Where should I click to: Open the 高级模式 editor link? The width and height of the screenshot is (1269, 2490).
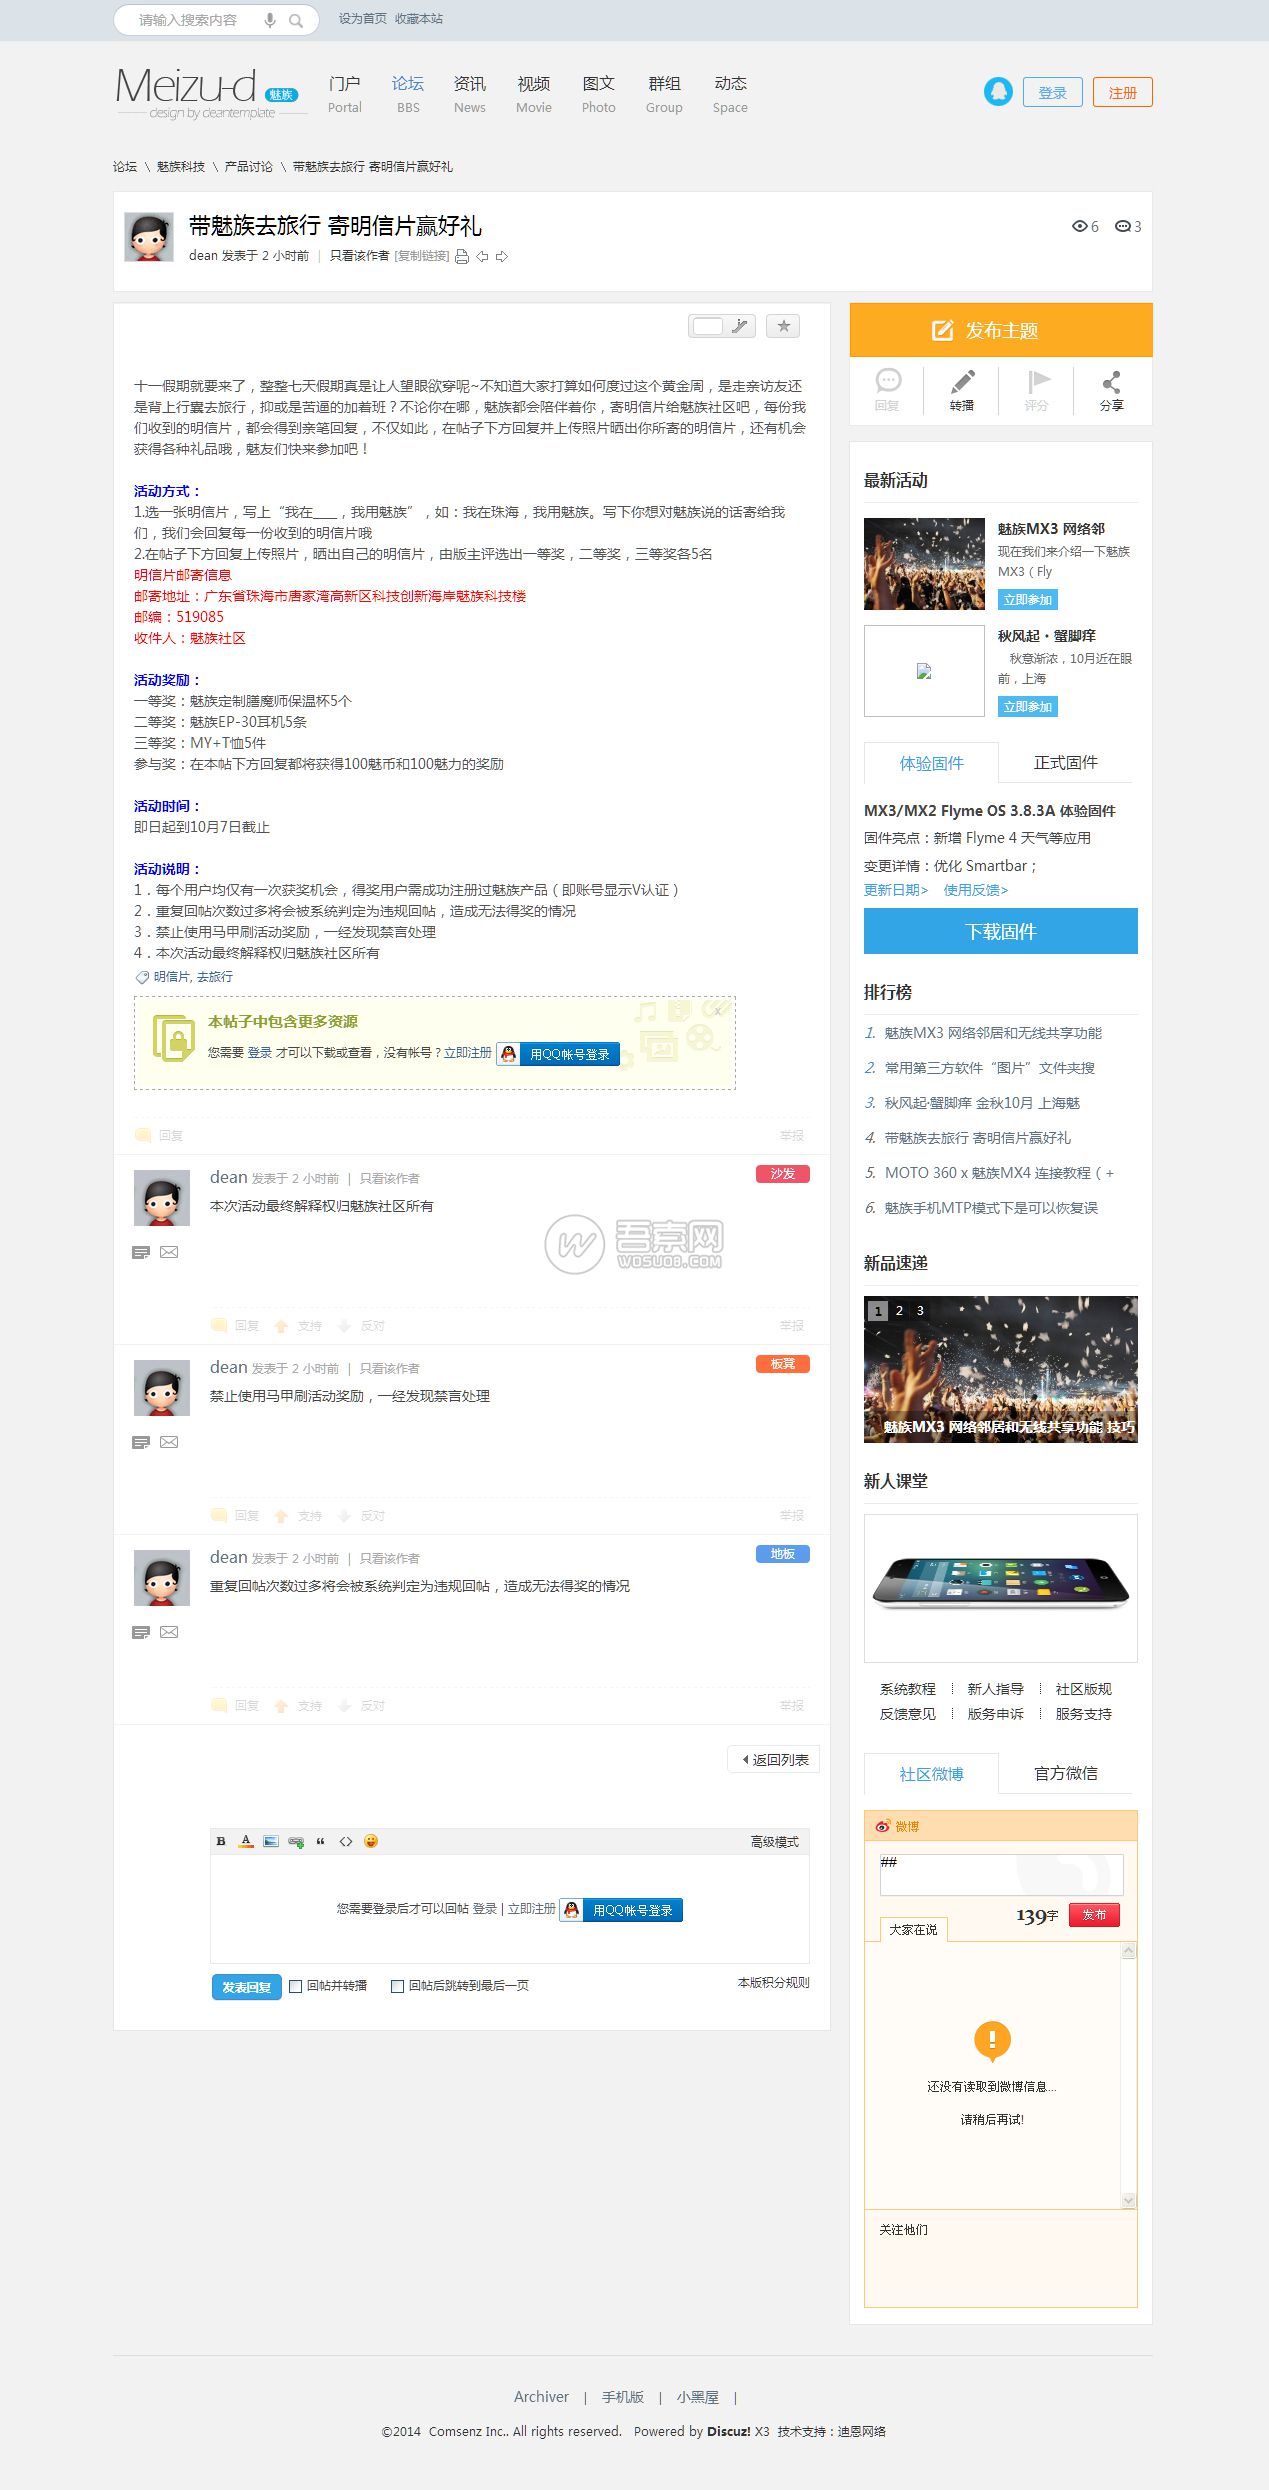[775, 1841]
